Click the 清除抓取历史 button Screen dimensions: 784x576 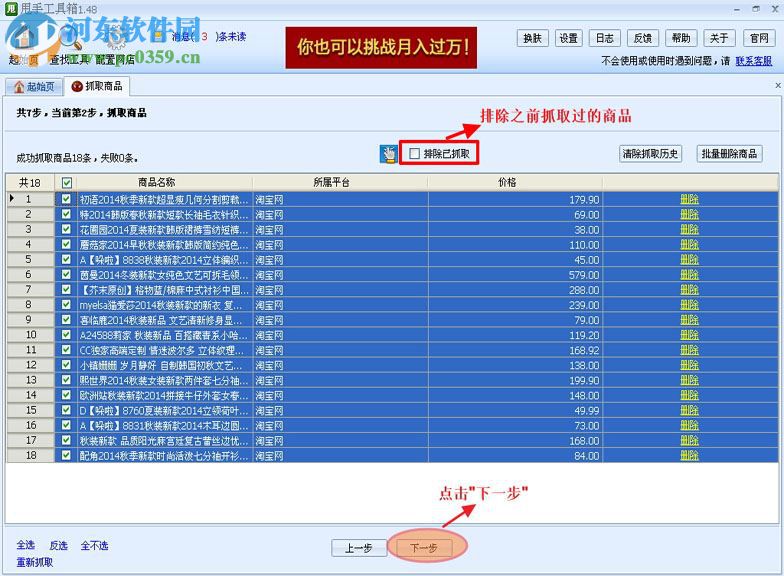pyautogui.click(x=650, y=154)
